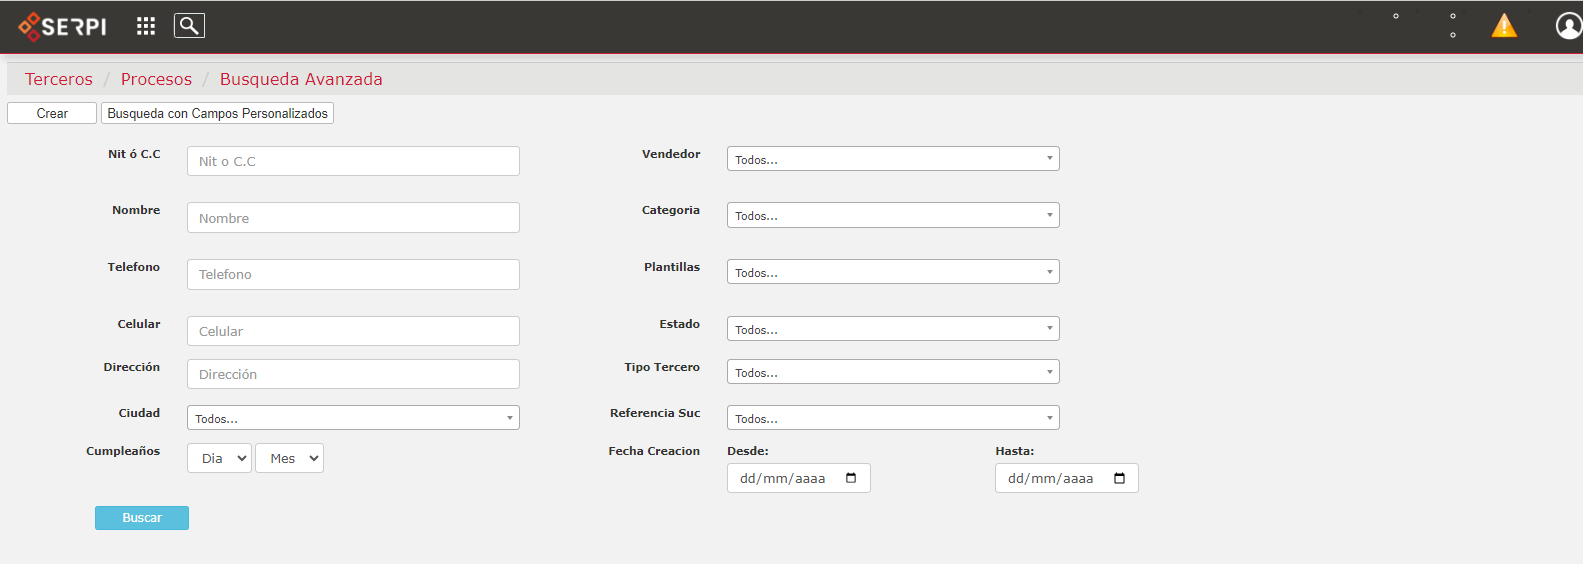Focus the Dirección input field
This screenshot has height=564, width=1583.
coord(353,374)
